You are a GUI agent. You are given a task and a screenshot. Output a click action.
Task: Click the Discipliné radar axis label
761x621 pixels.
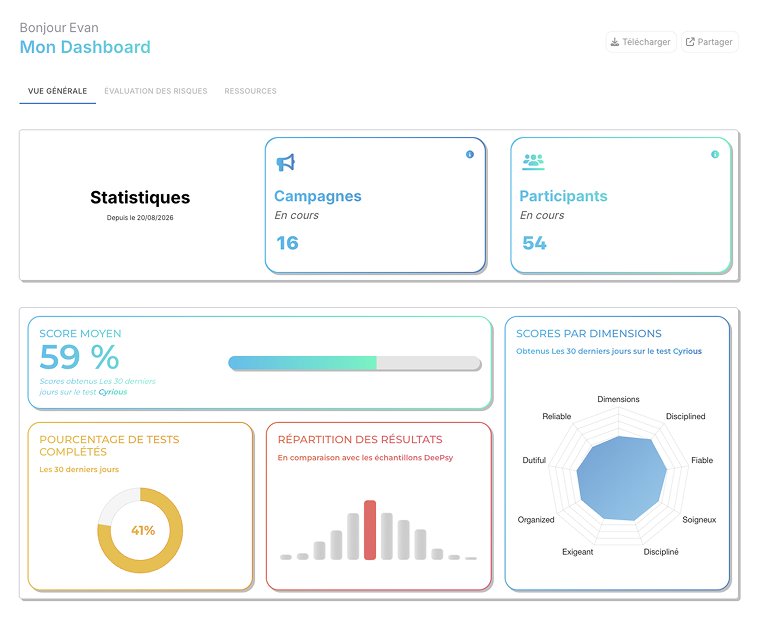[661, 552]
